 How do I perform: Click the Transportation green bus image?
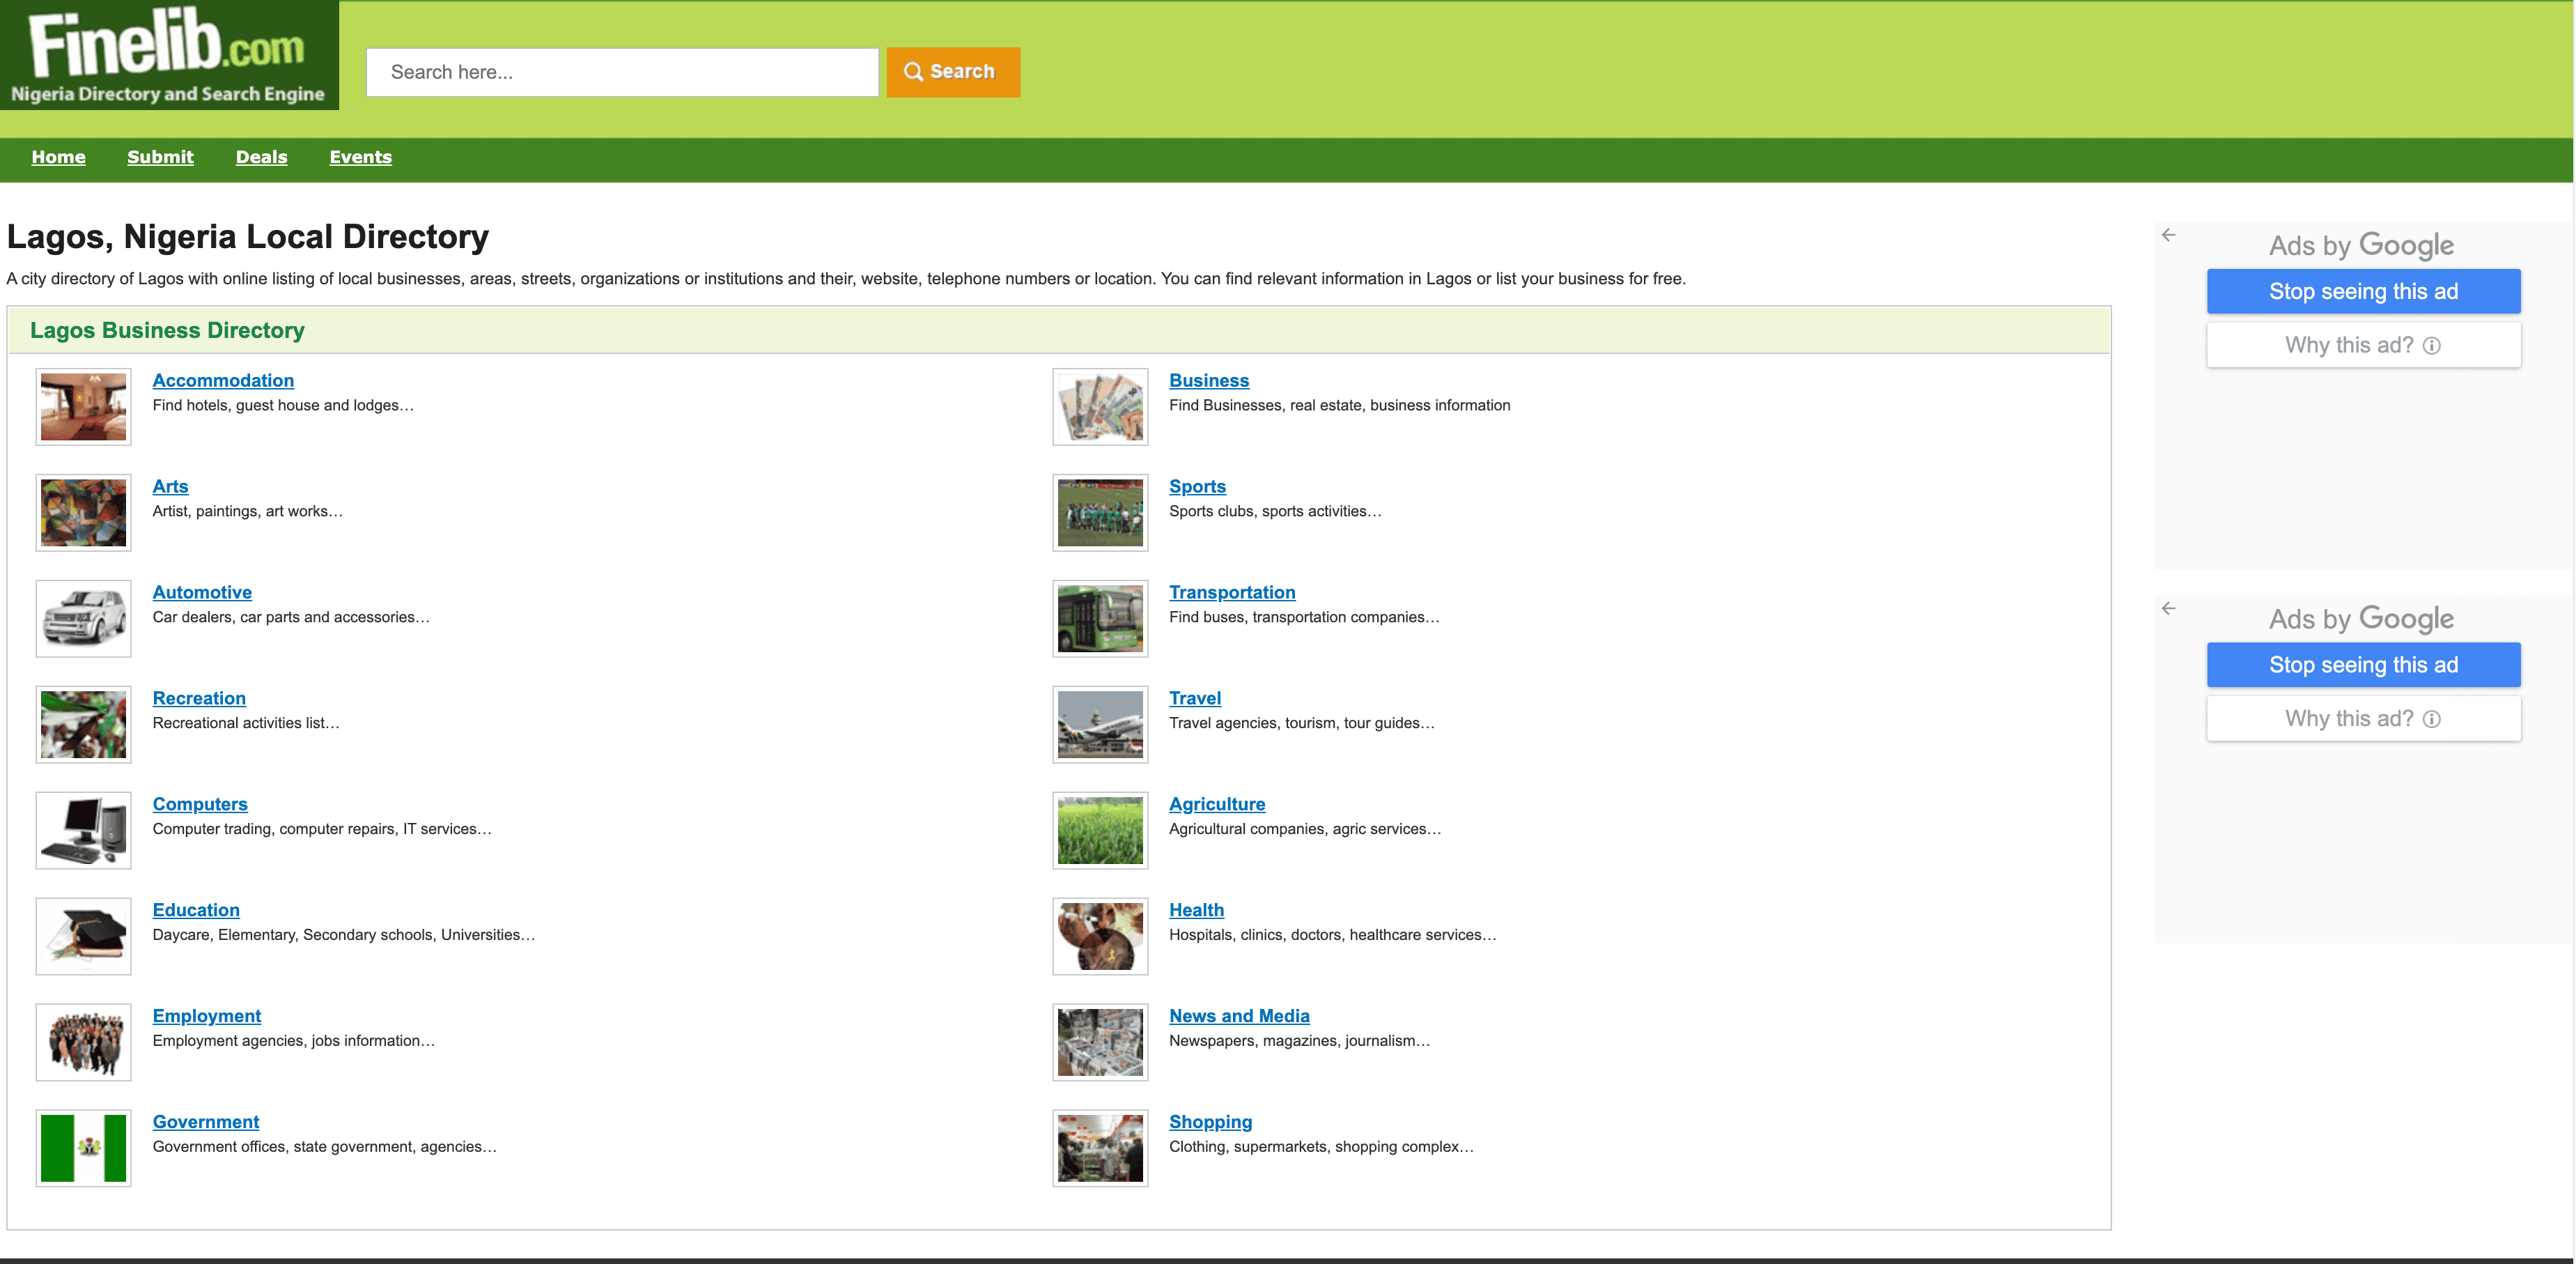click(1100, 619)
